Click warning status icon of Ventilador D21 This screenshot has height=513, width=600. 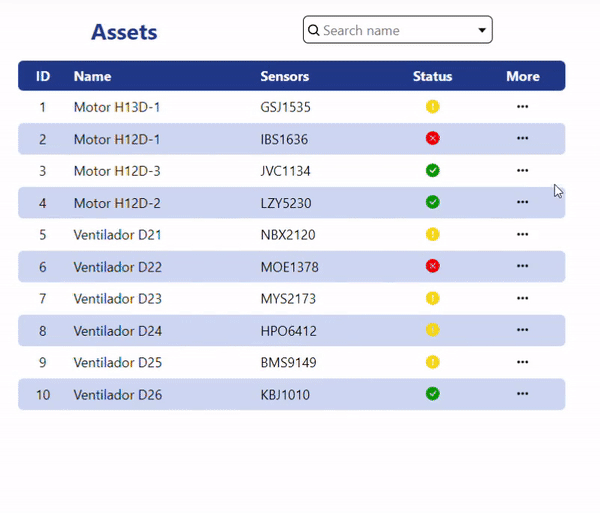432,234
